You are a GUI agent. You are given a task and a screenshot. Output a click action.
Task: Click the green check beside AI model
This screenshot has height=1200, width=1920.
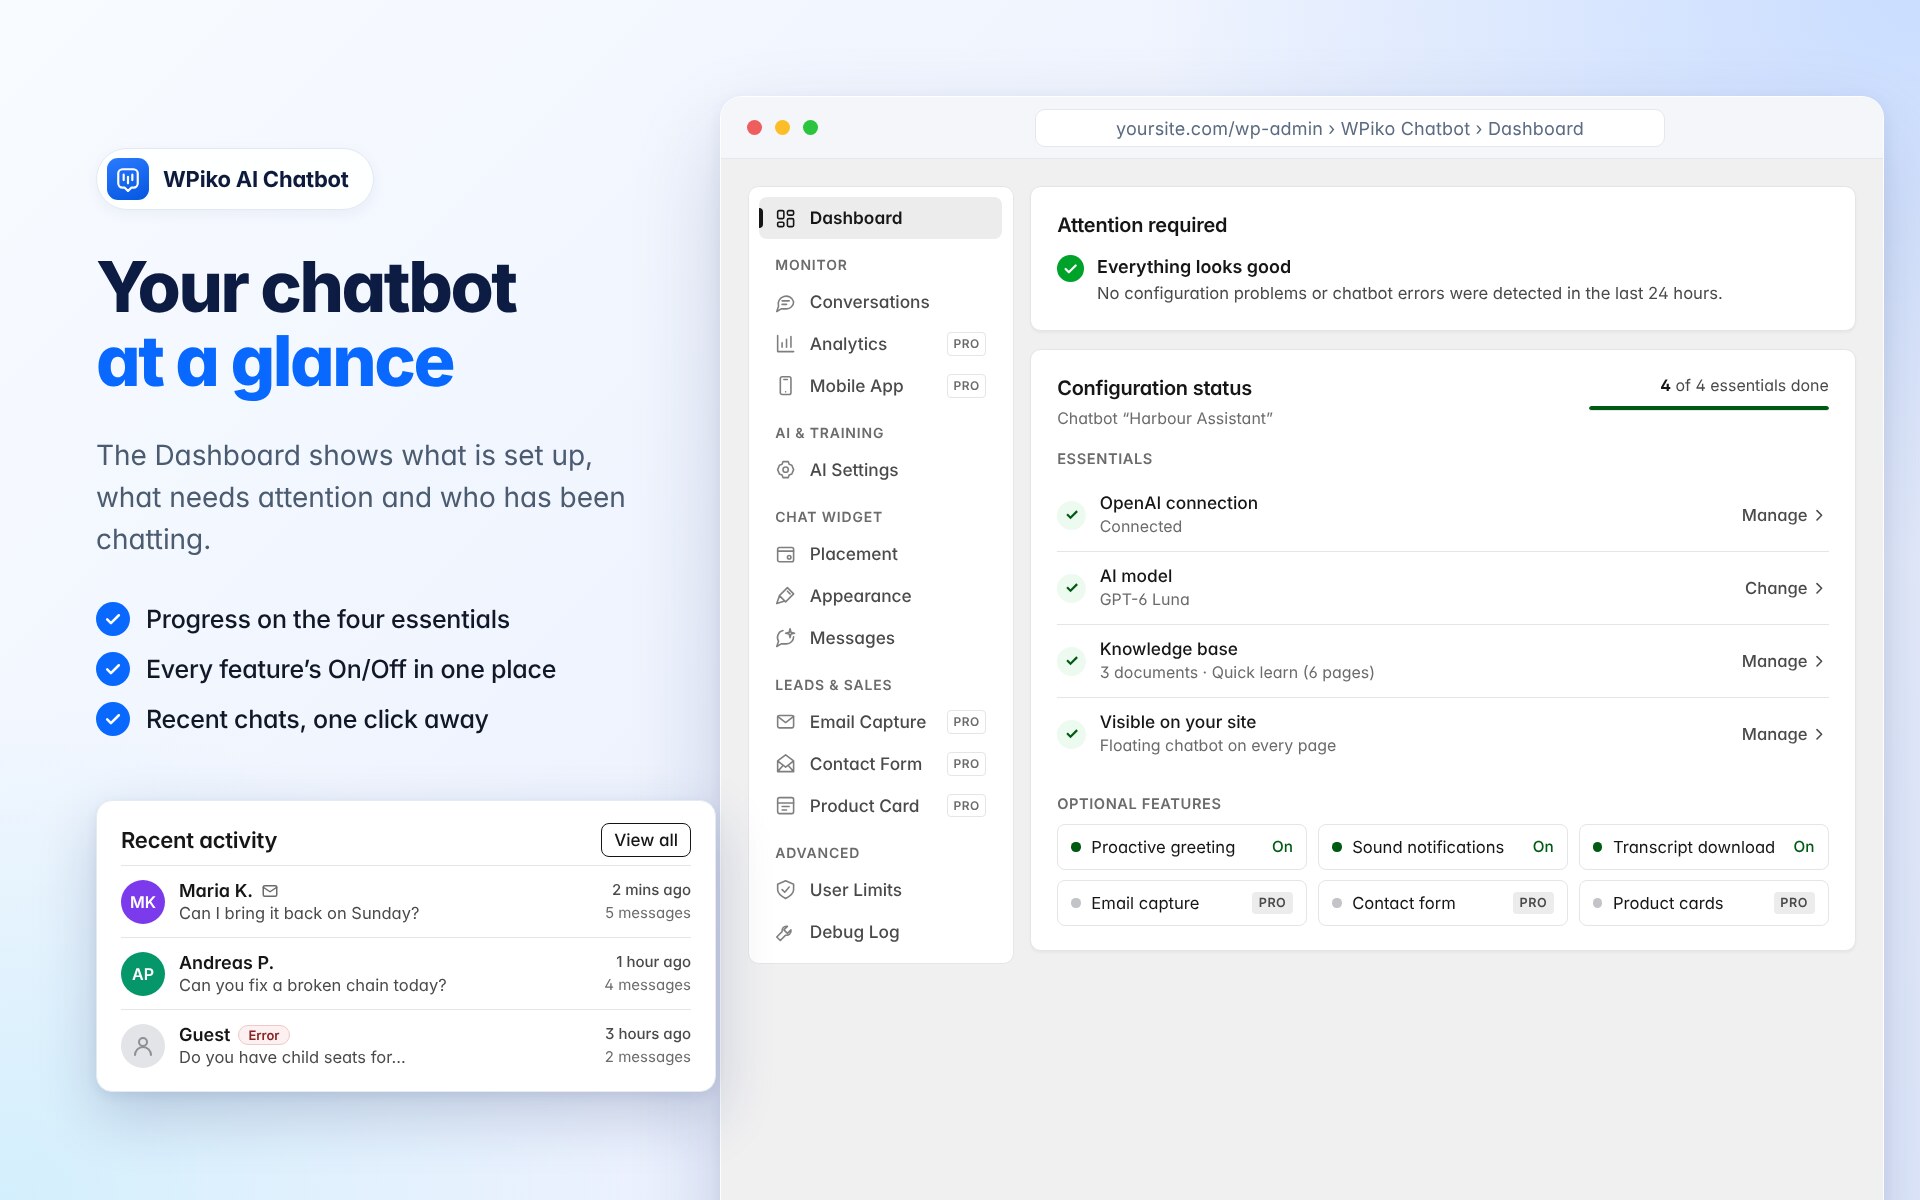click(1071, 588)
